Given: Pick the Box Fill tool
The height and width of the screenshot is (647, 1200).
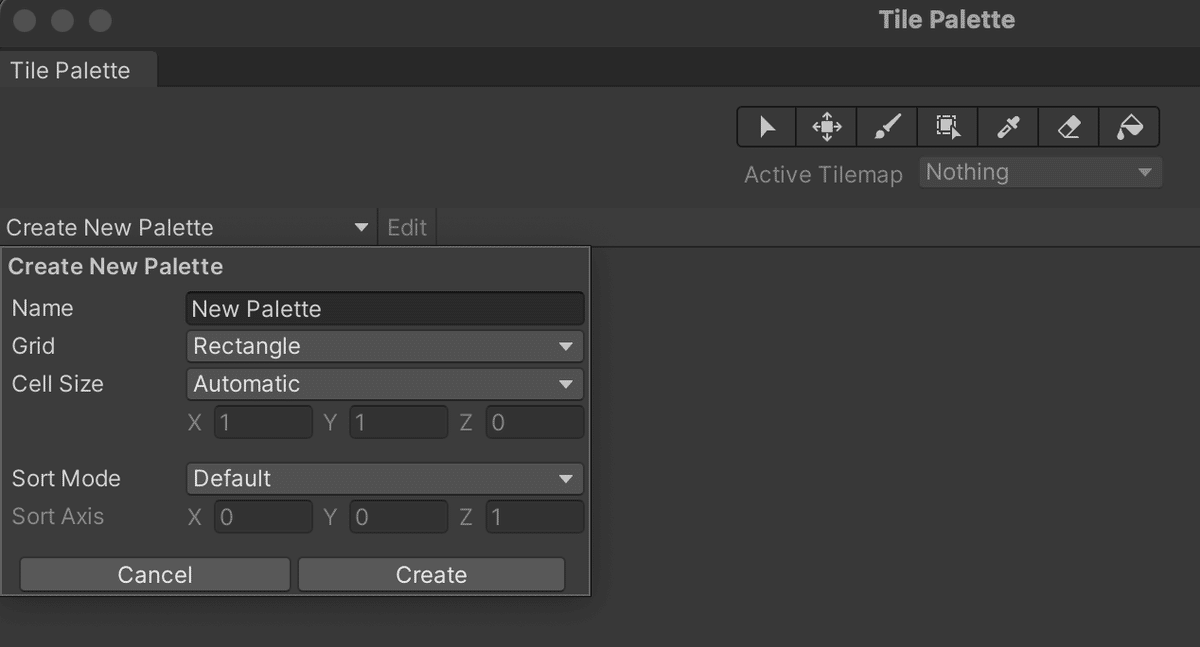Looking at the screenshot, I should (x=948, y=127).
